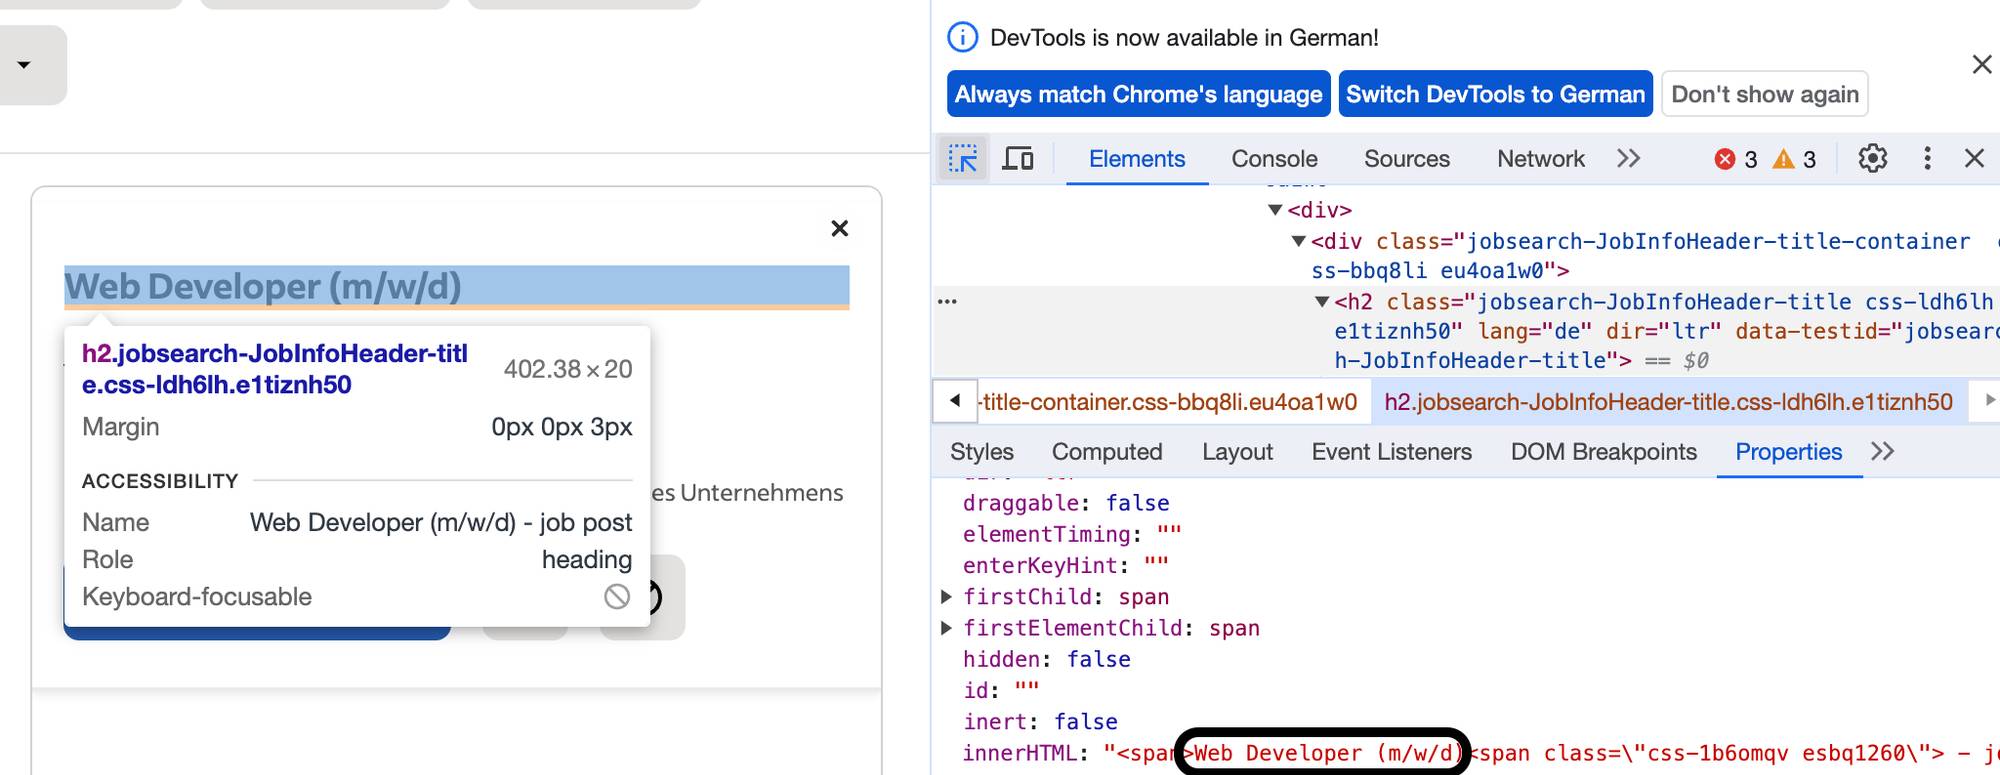
Task: Close the job details card
Action: 840,229
